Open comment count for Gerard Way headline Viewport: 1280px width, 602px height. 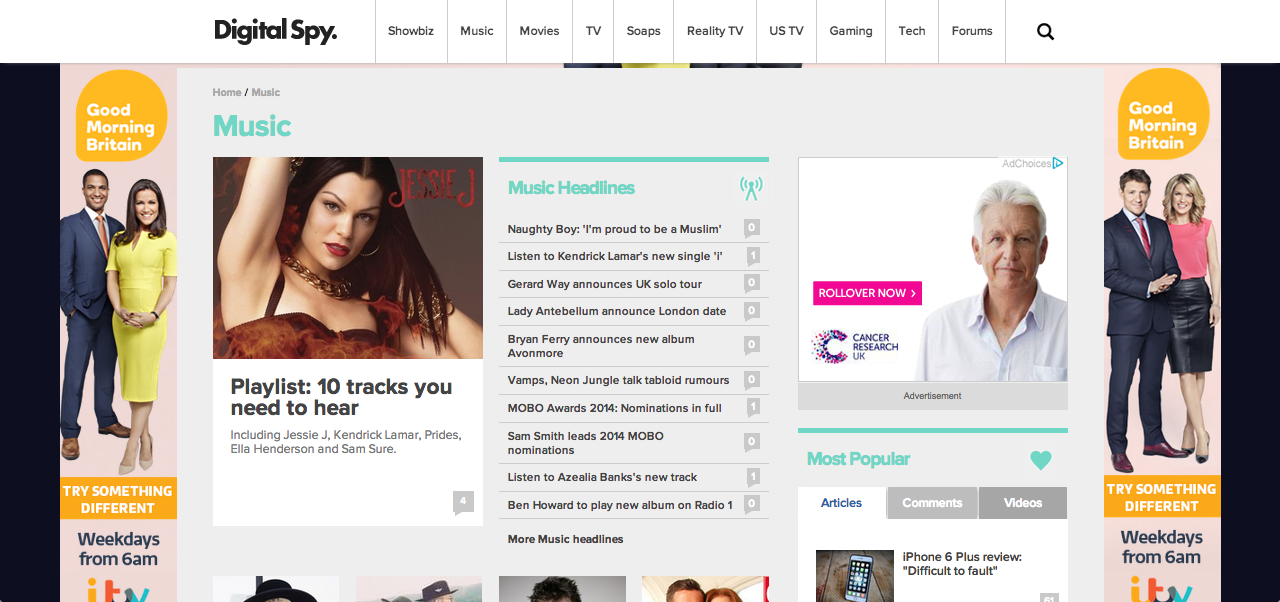click(x=752, y=283)
